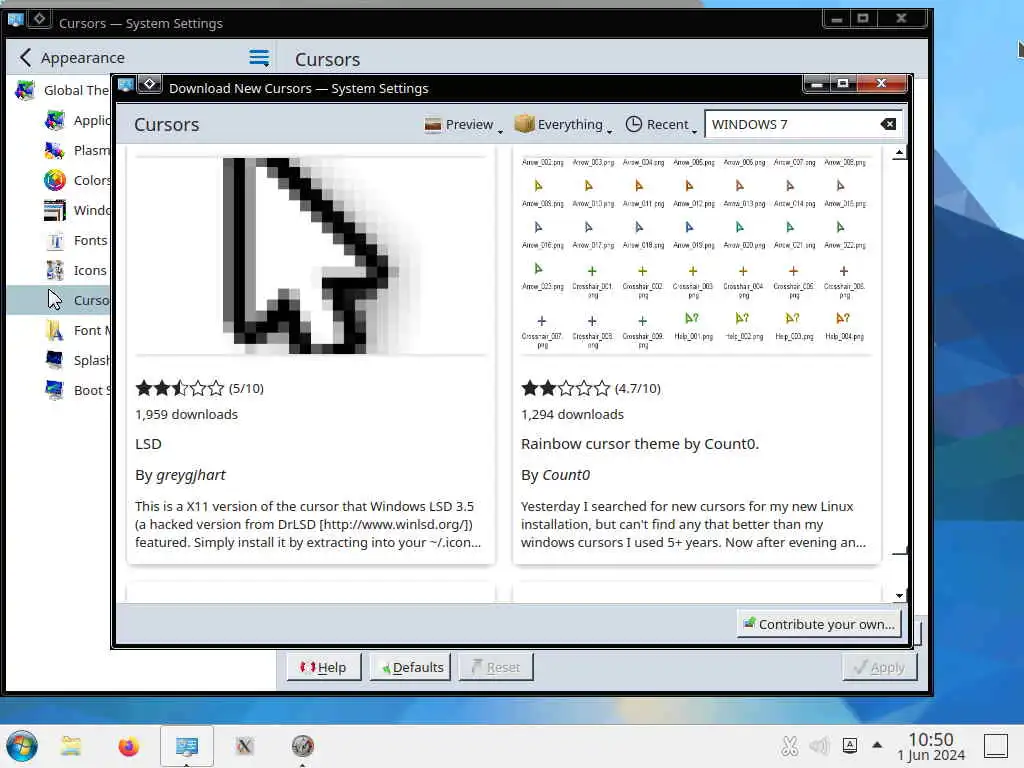1024x768 pixels.
Task: Click 1,294 downloads text
Action: [x=573, y=415]
